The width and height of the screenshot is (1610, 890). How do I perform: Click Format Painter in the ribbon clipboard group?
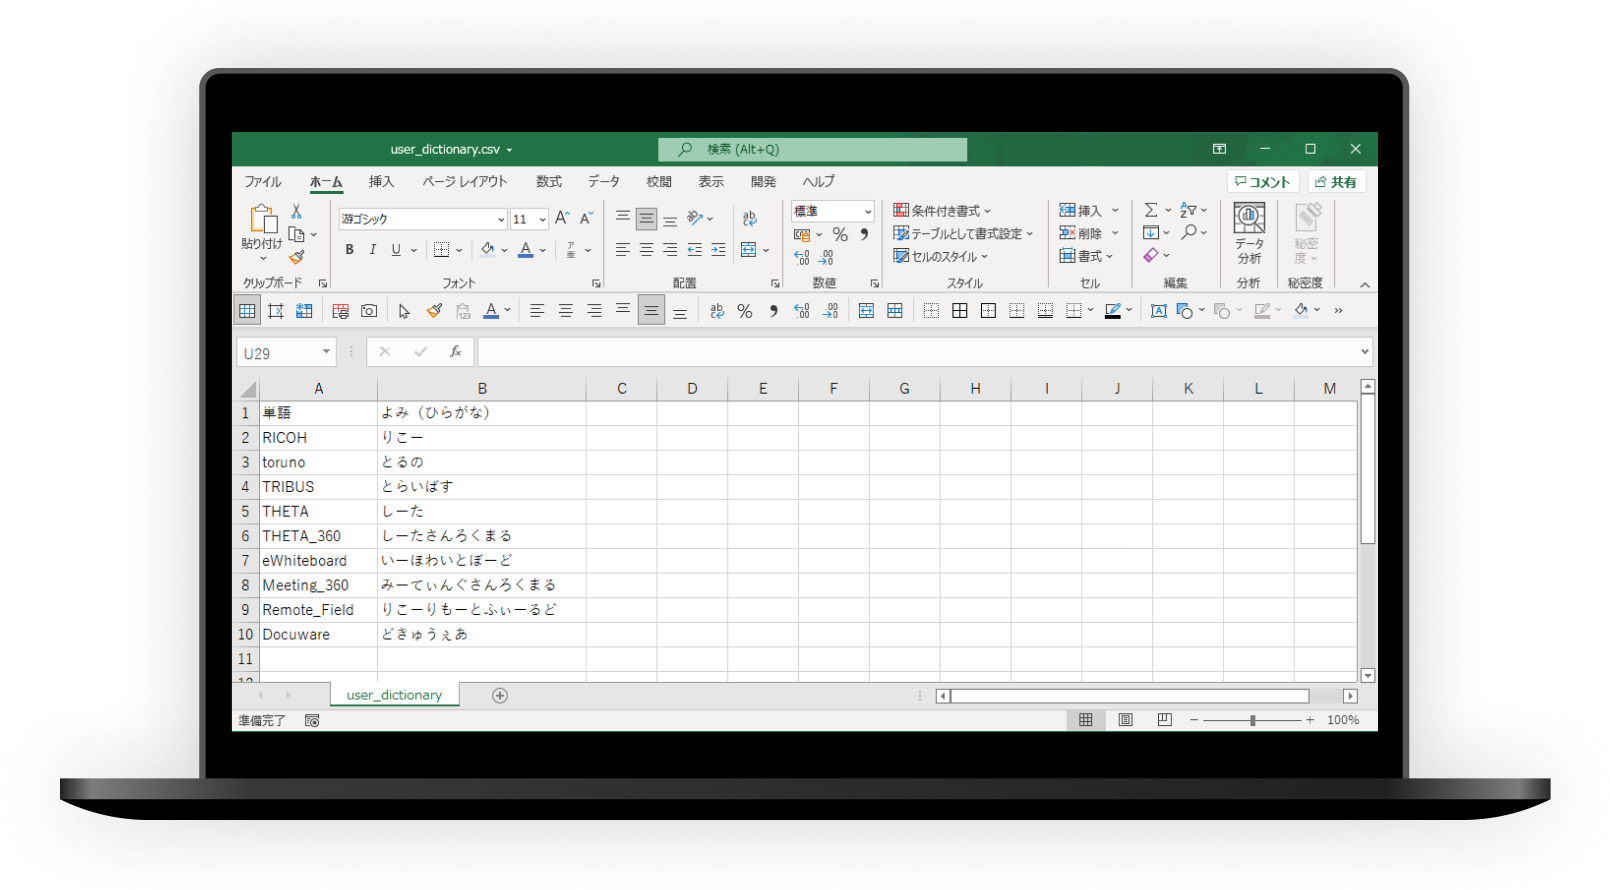point(296,257)
